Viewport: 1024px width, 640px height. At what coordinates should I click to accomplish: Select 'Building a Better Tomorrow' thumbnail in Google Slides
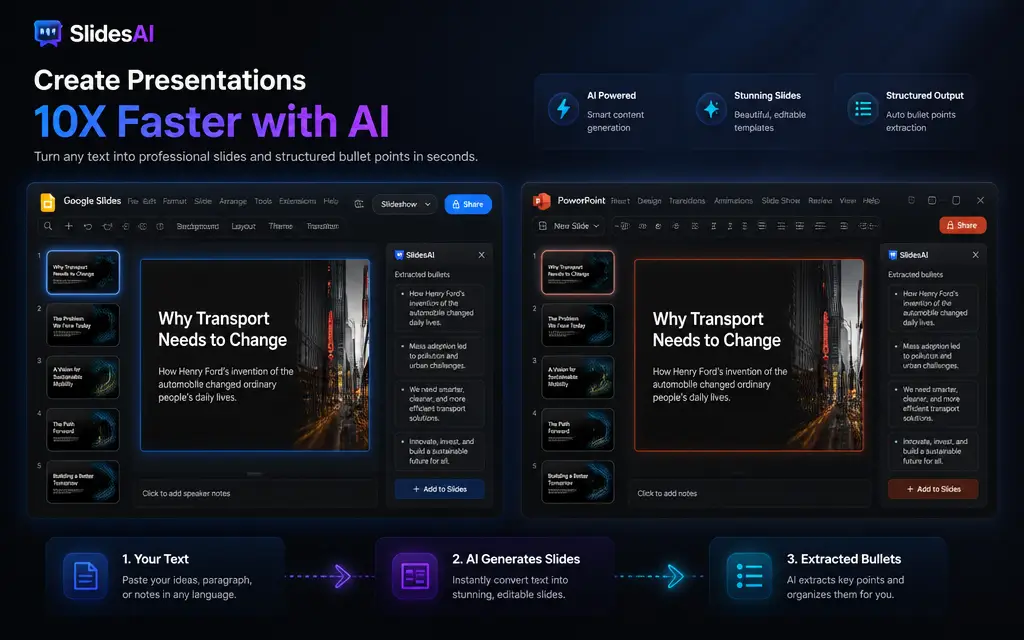[x=83, y=482]
